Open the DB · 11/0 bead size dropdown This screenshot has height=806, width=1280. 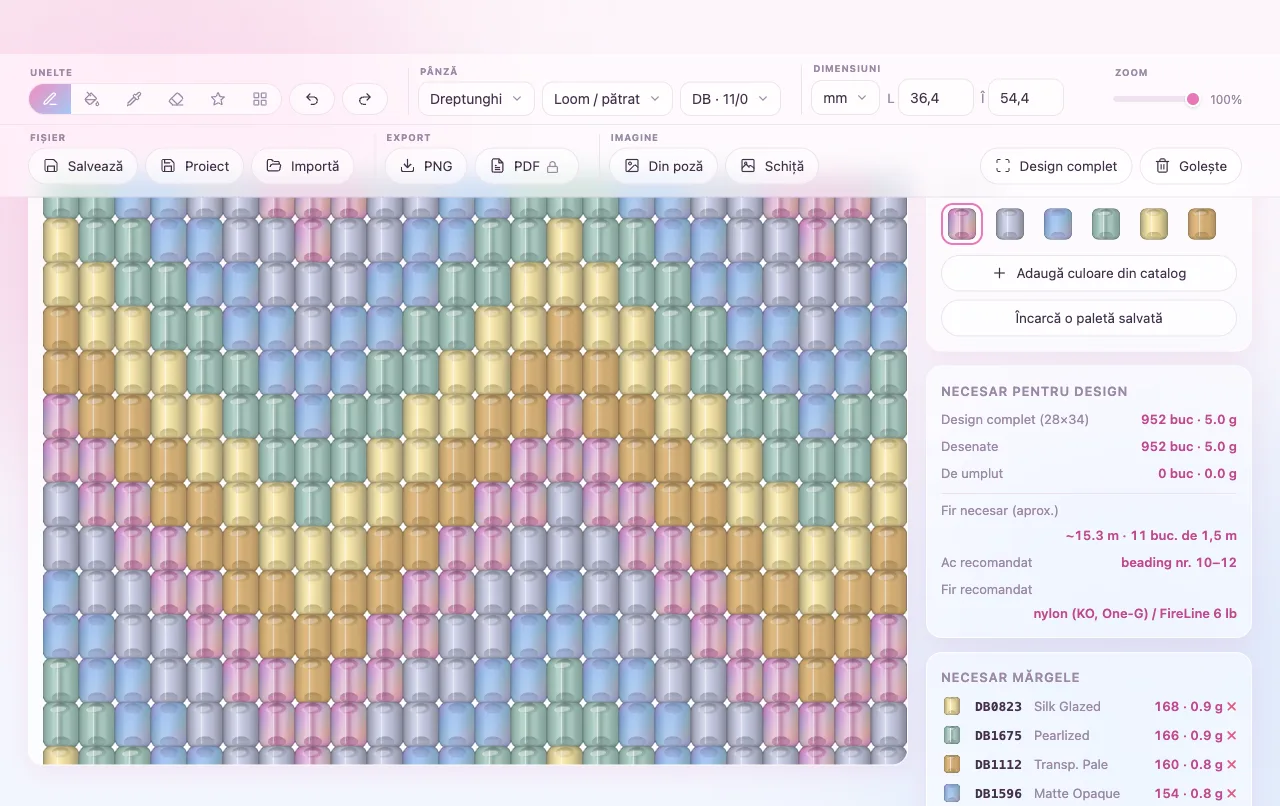(730, 98)
